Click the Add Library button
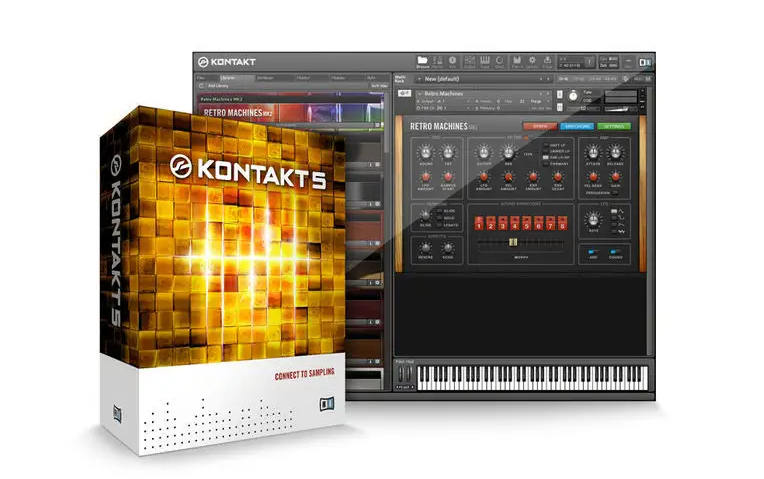This screenshot has width=764, height=479. (218, 86)
